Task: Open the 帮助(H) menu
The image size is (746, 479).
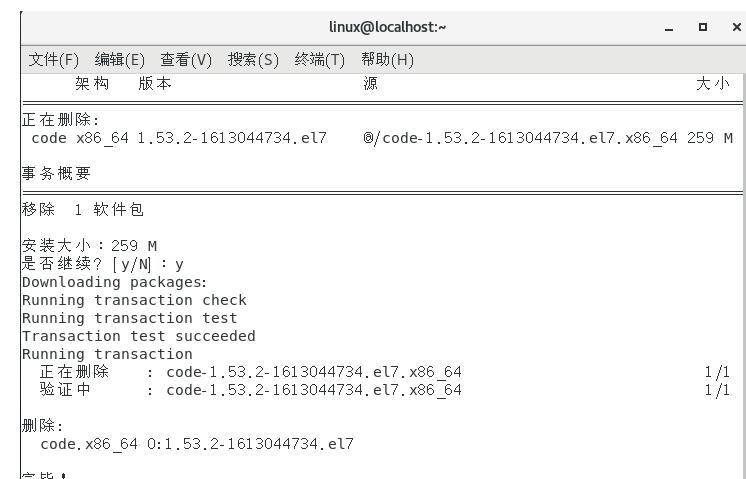Action: [387, 60]
